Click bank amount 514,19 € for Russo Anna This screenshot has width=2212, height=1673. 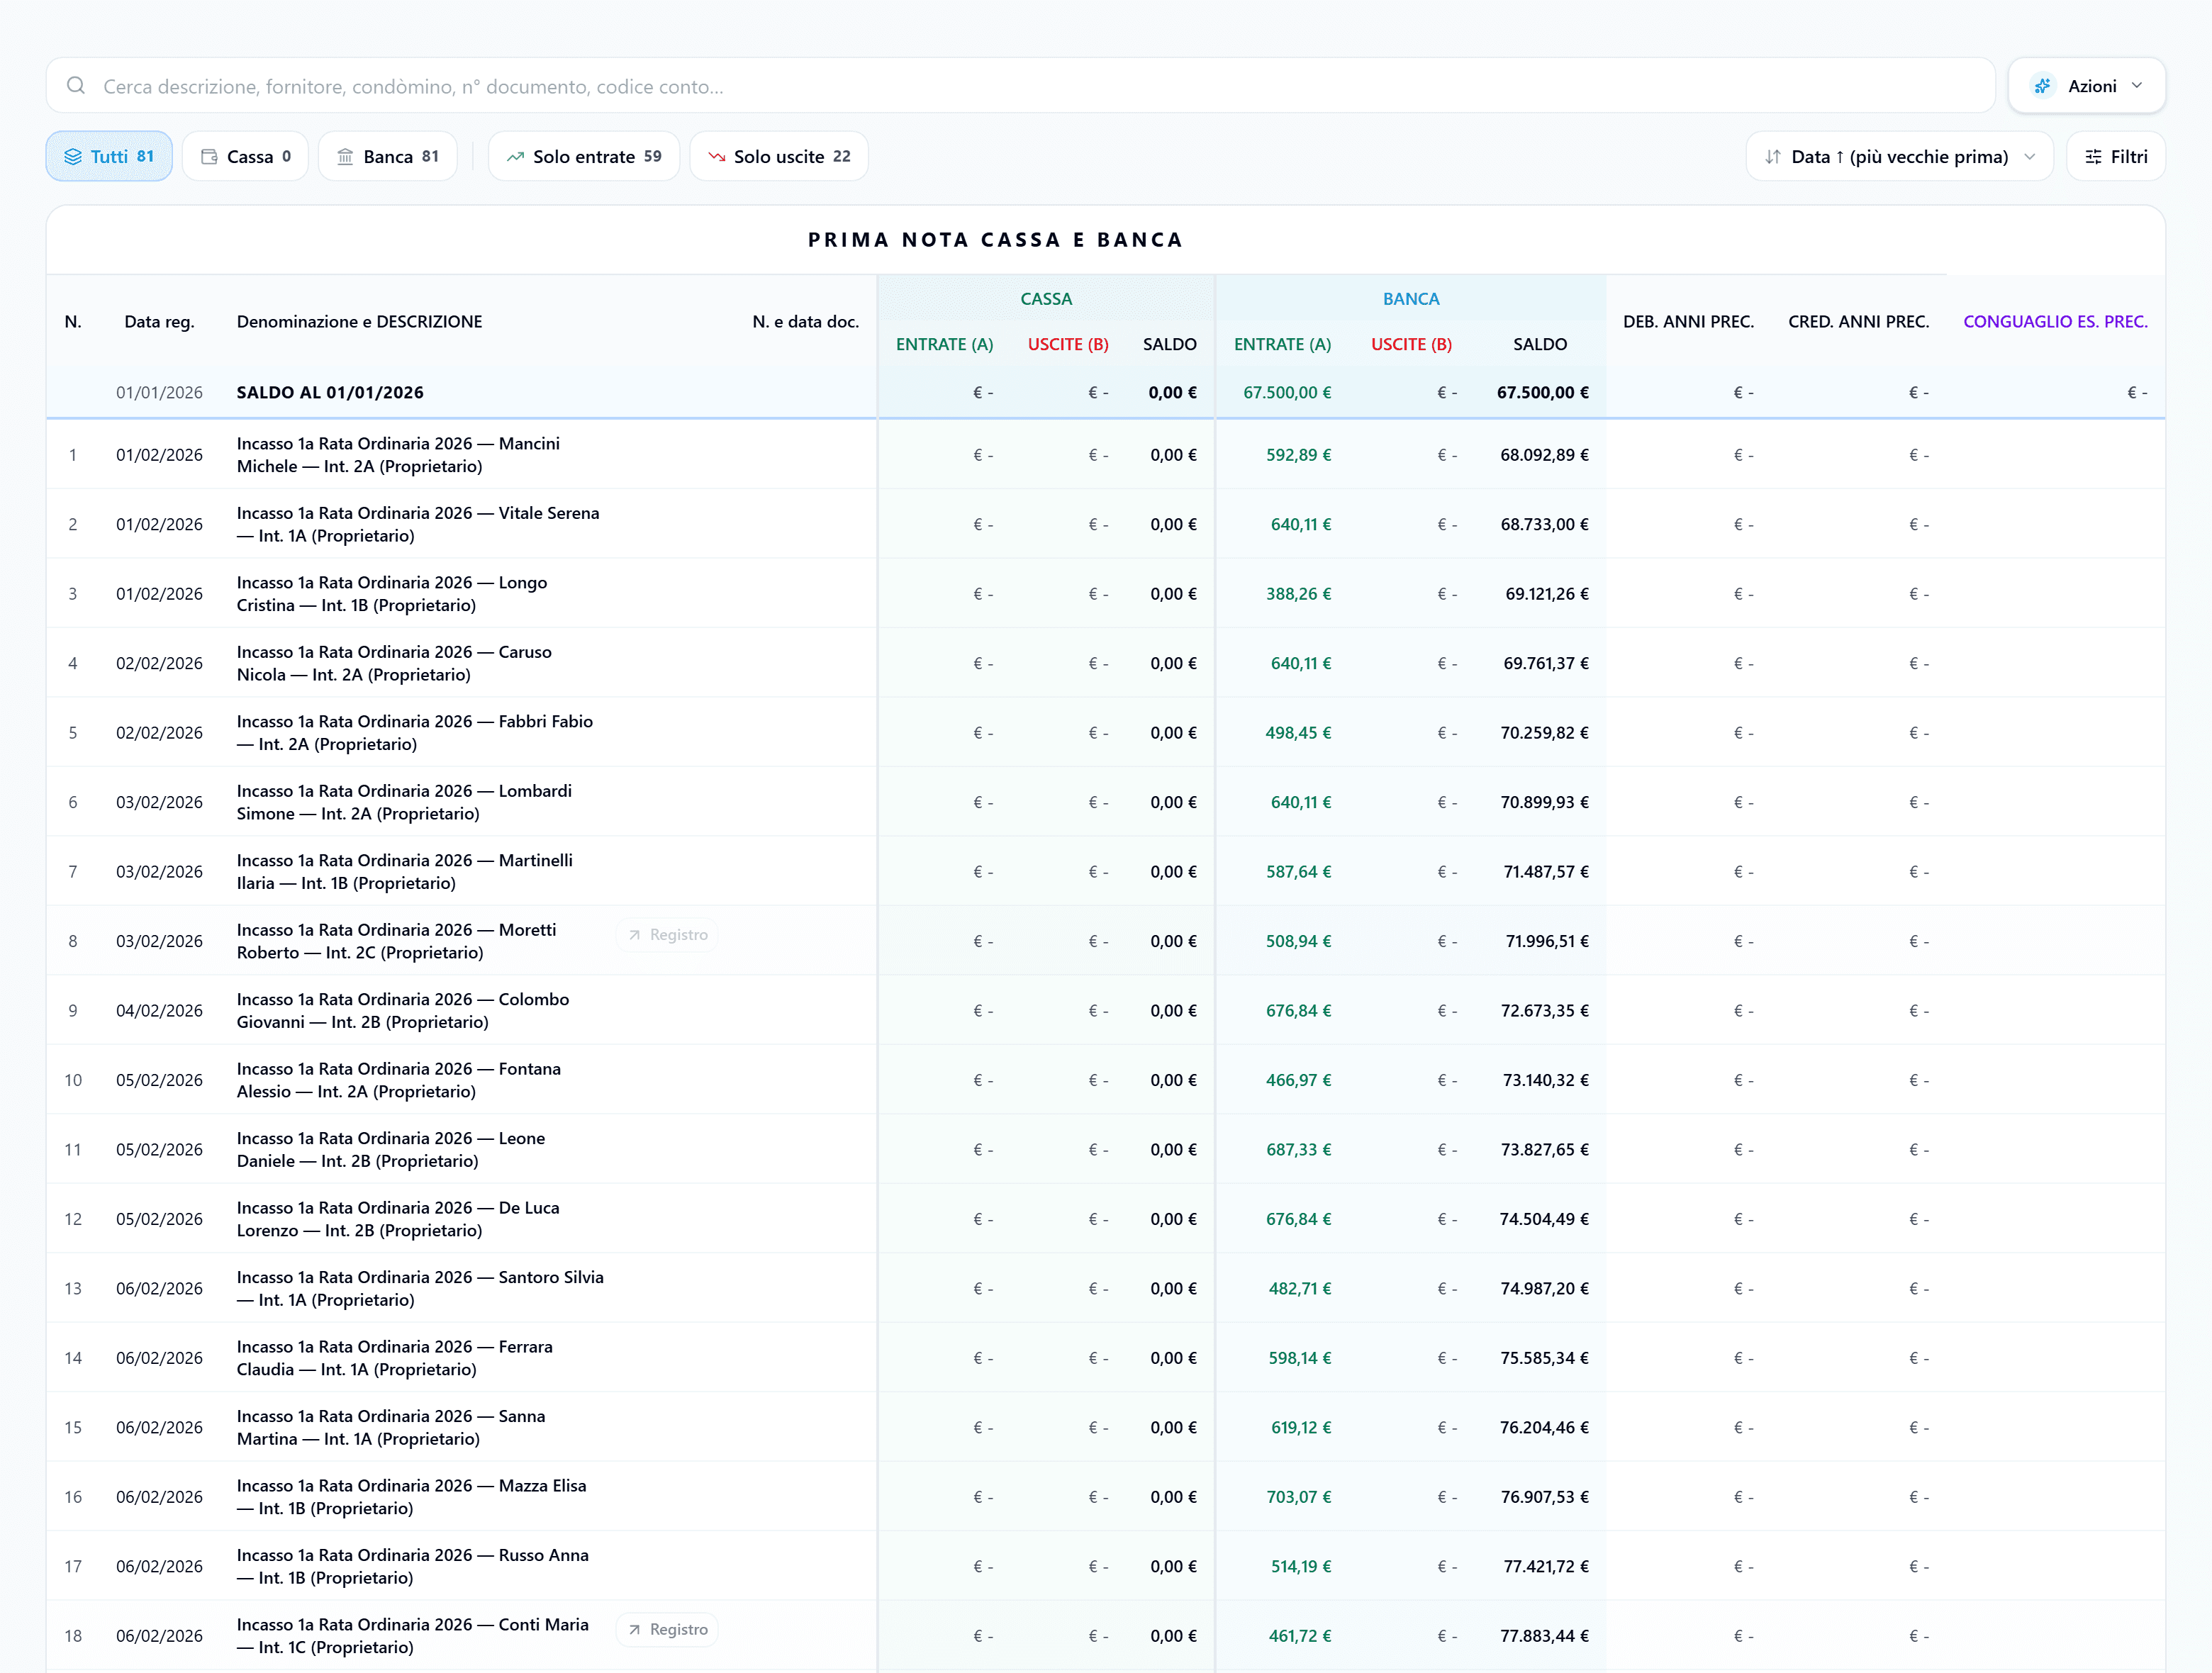pyautogui.click(x=1300, y=1567)
